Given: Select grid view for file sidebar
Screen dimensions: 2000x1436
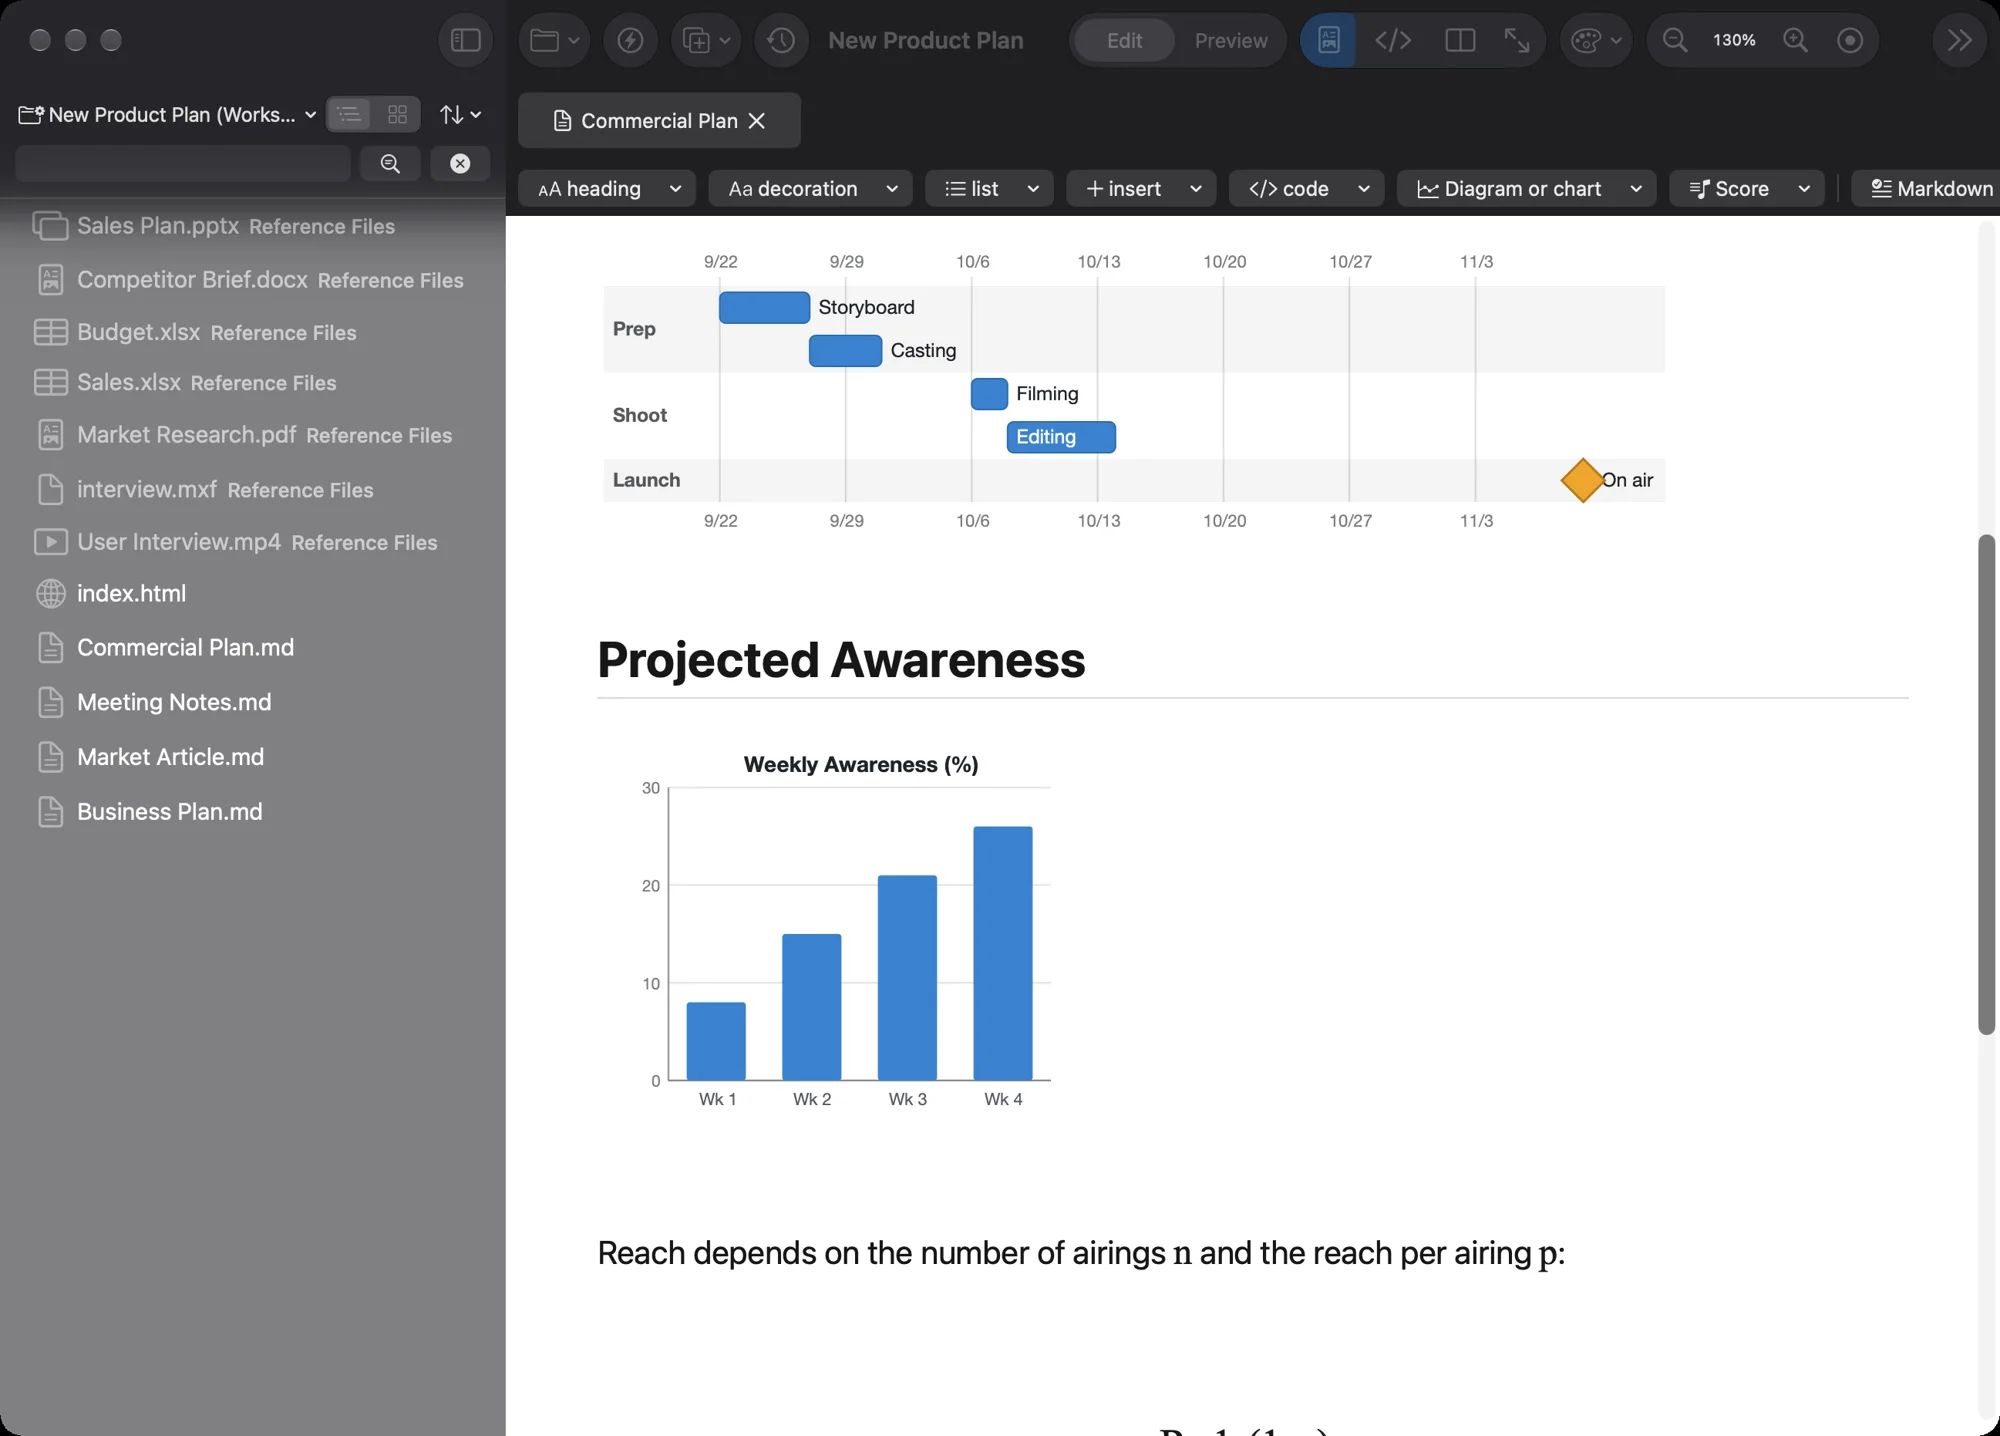Looking at the screenshot, I should [397, 114].
